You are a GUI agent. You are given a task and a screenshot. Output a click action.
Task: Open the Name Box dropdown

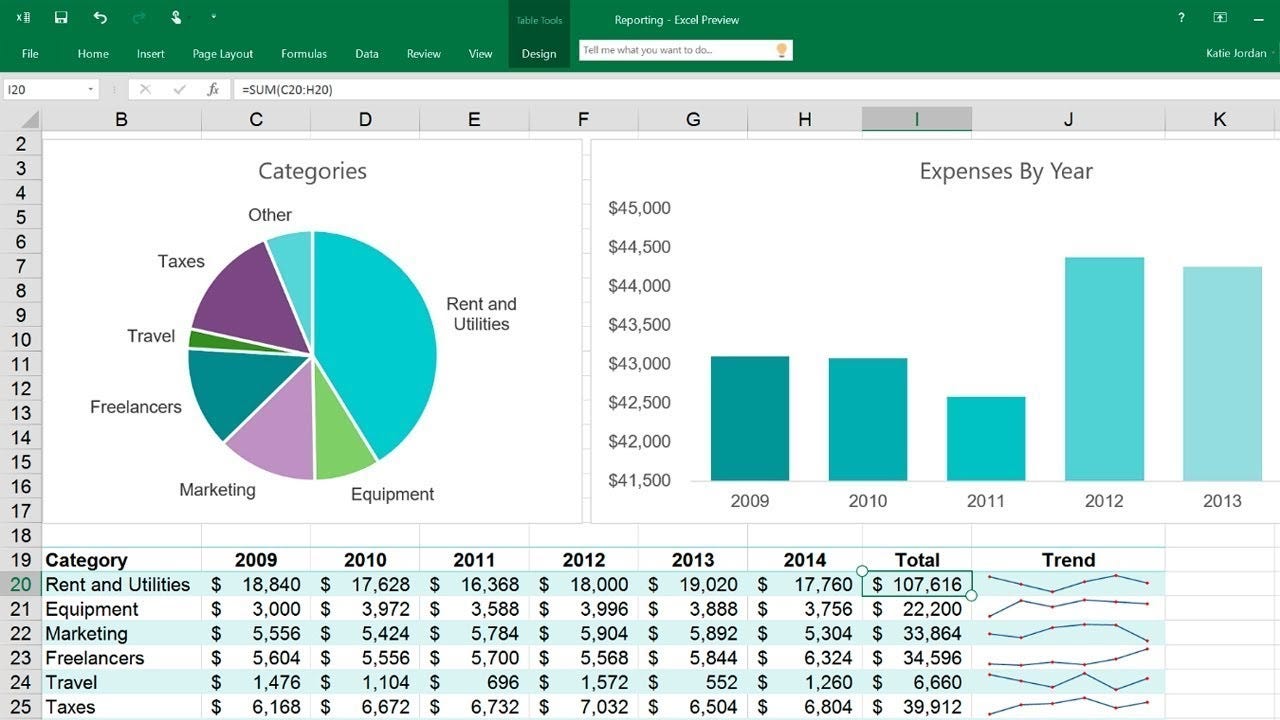88,89
